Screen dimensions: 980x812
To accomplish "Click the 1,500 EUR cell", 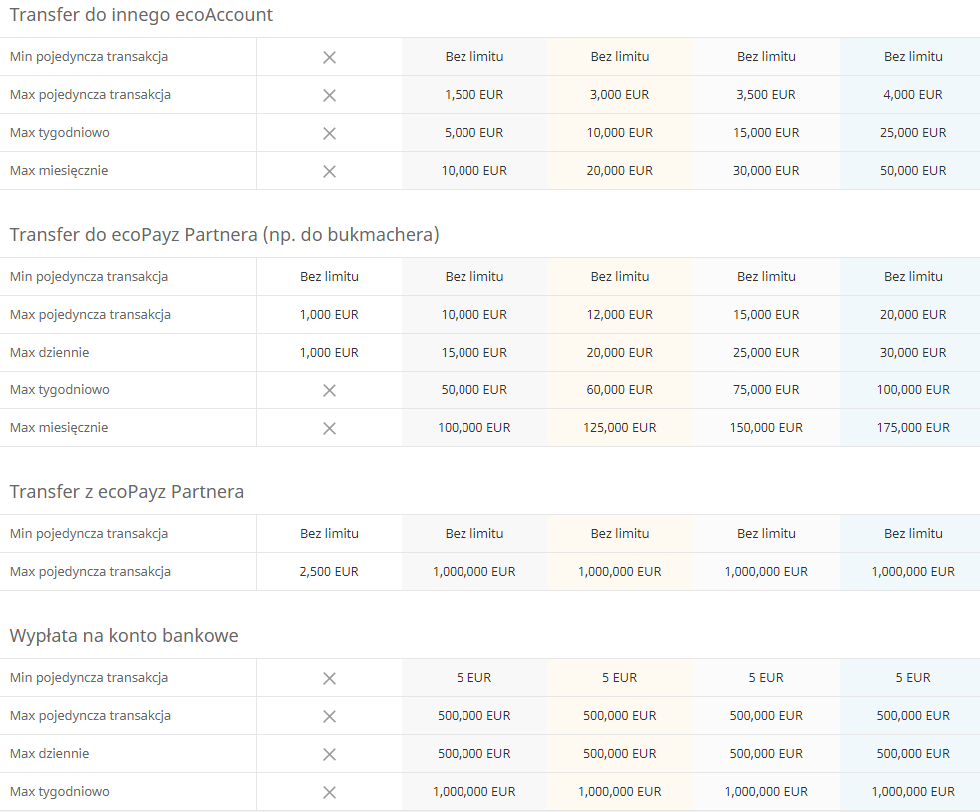I will coord(474,95).
